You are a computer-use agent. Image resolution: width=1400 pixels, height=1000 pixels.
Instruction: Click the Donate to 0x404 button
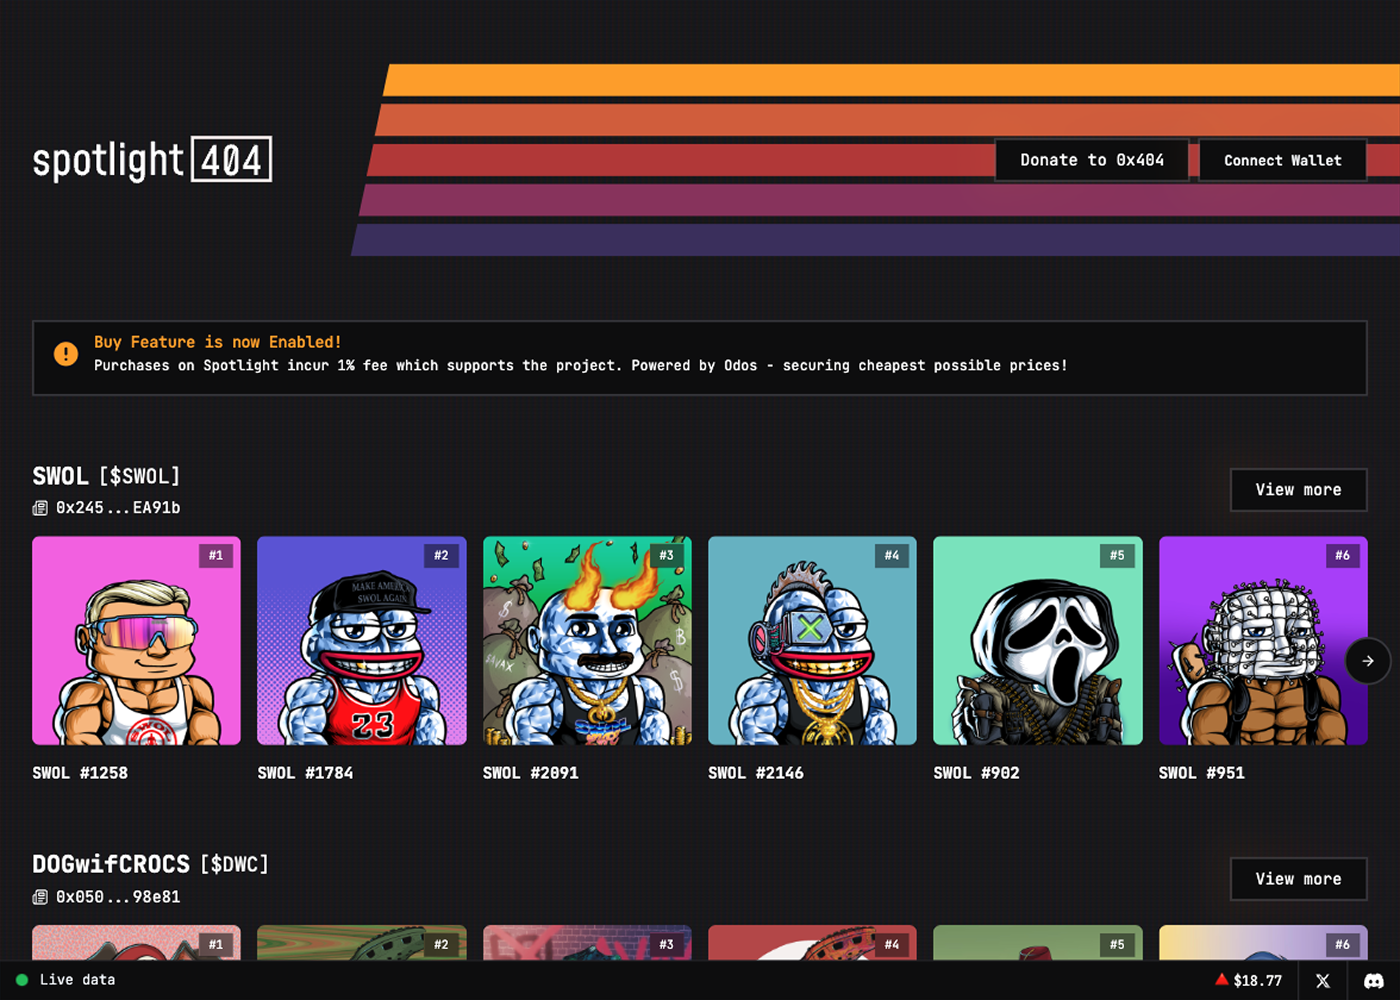pyautogui.click(x=1092, y=160)
